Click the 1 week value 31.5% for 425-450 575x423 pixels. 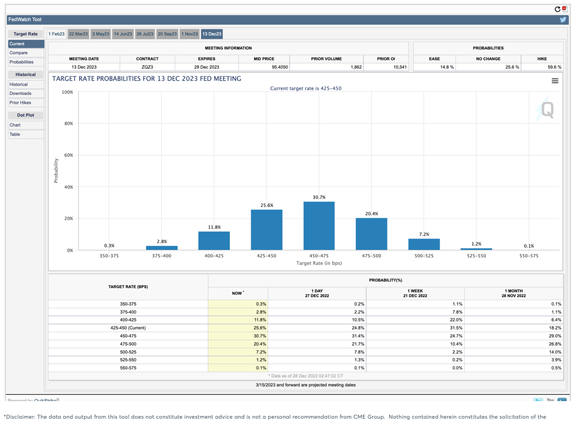456,328
